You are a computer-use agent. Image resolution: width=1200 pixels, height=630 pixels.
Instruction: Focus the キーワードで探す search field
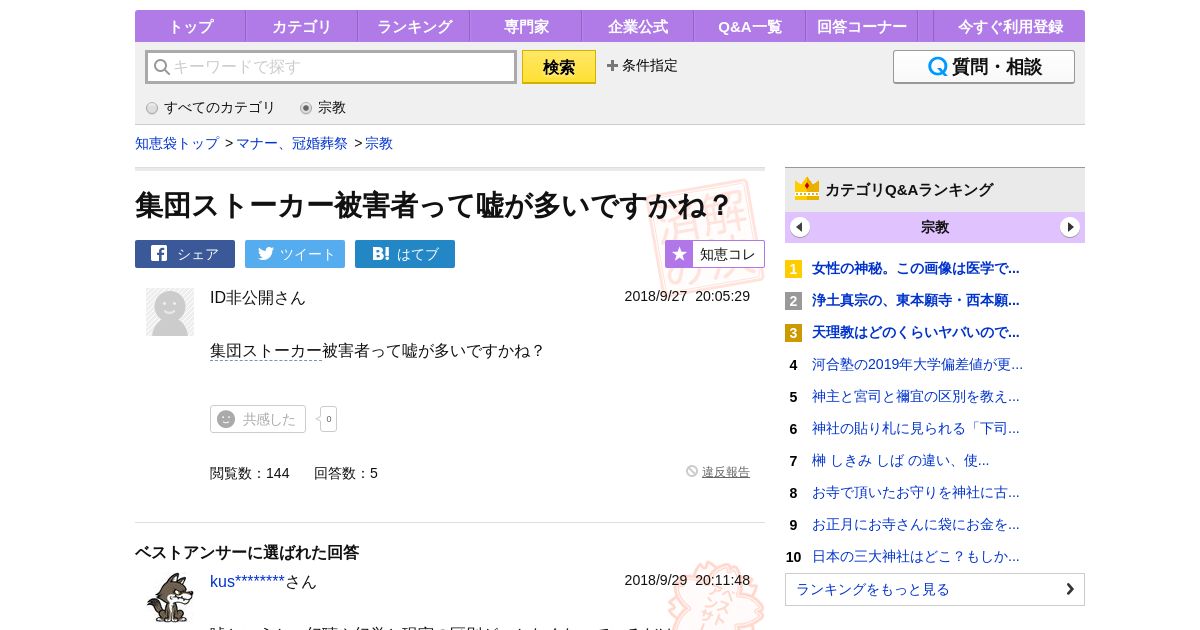click(331, 67)
